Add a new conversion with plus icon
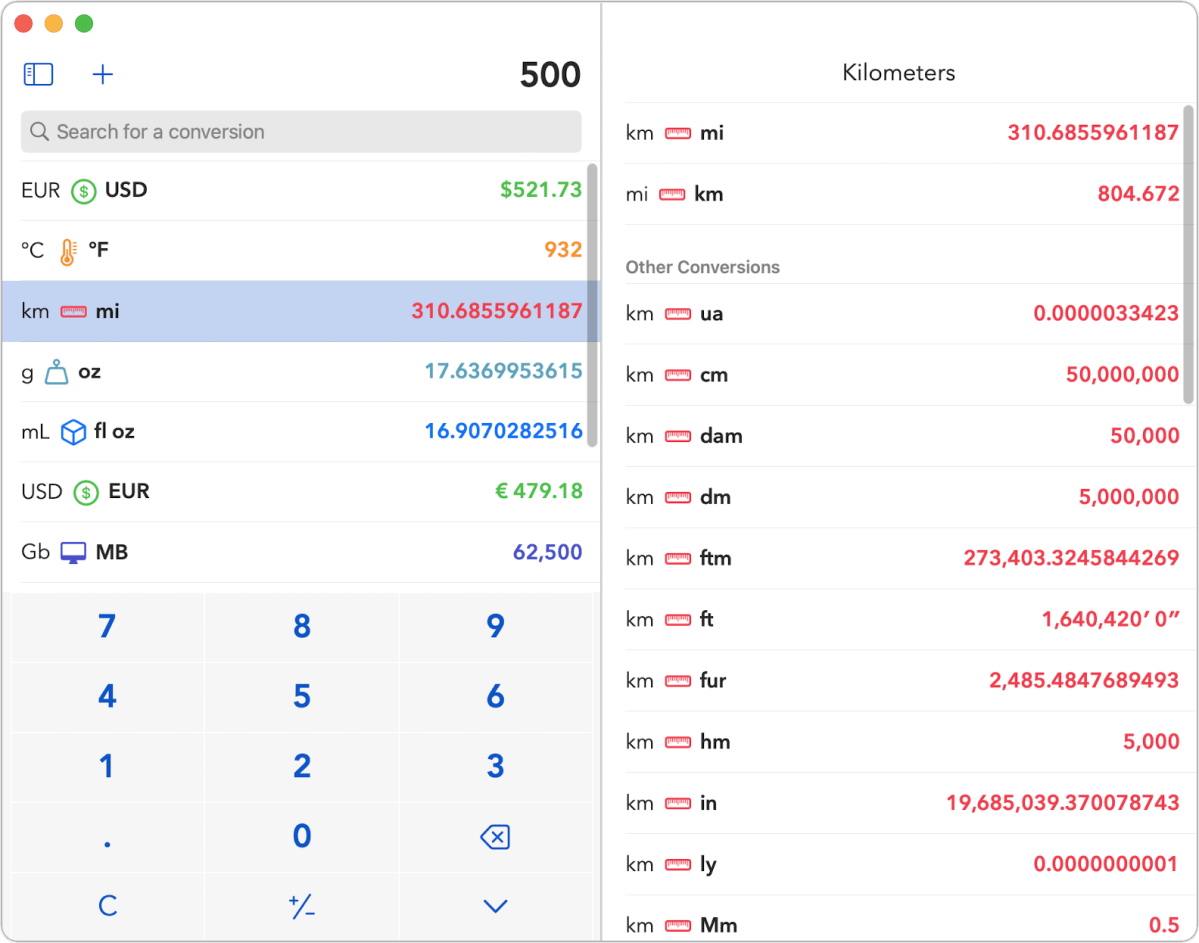 click(102, 74)
